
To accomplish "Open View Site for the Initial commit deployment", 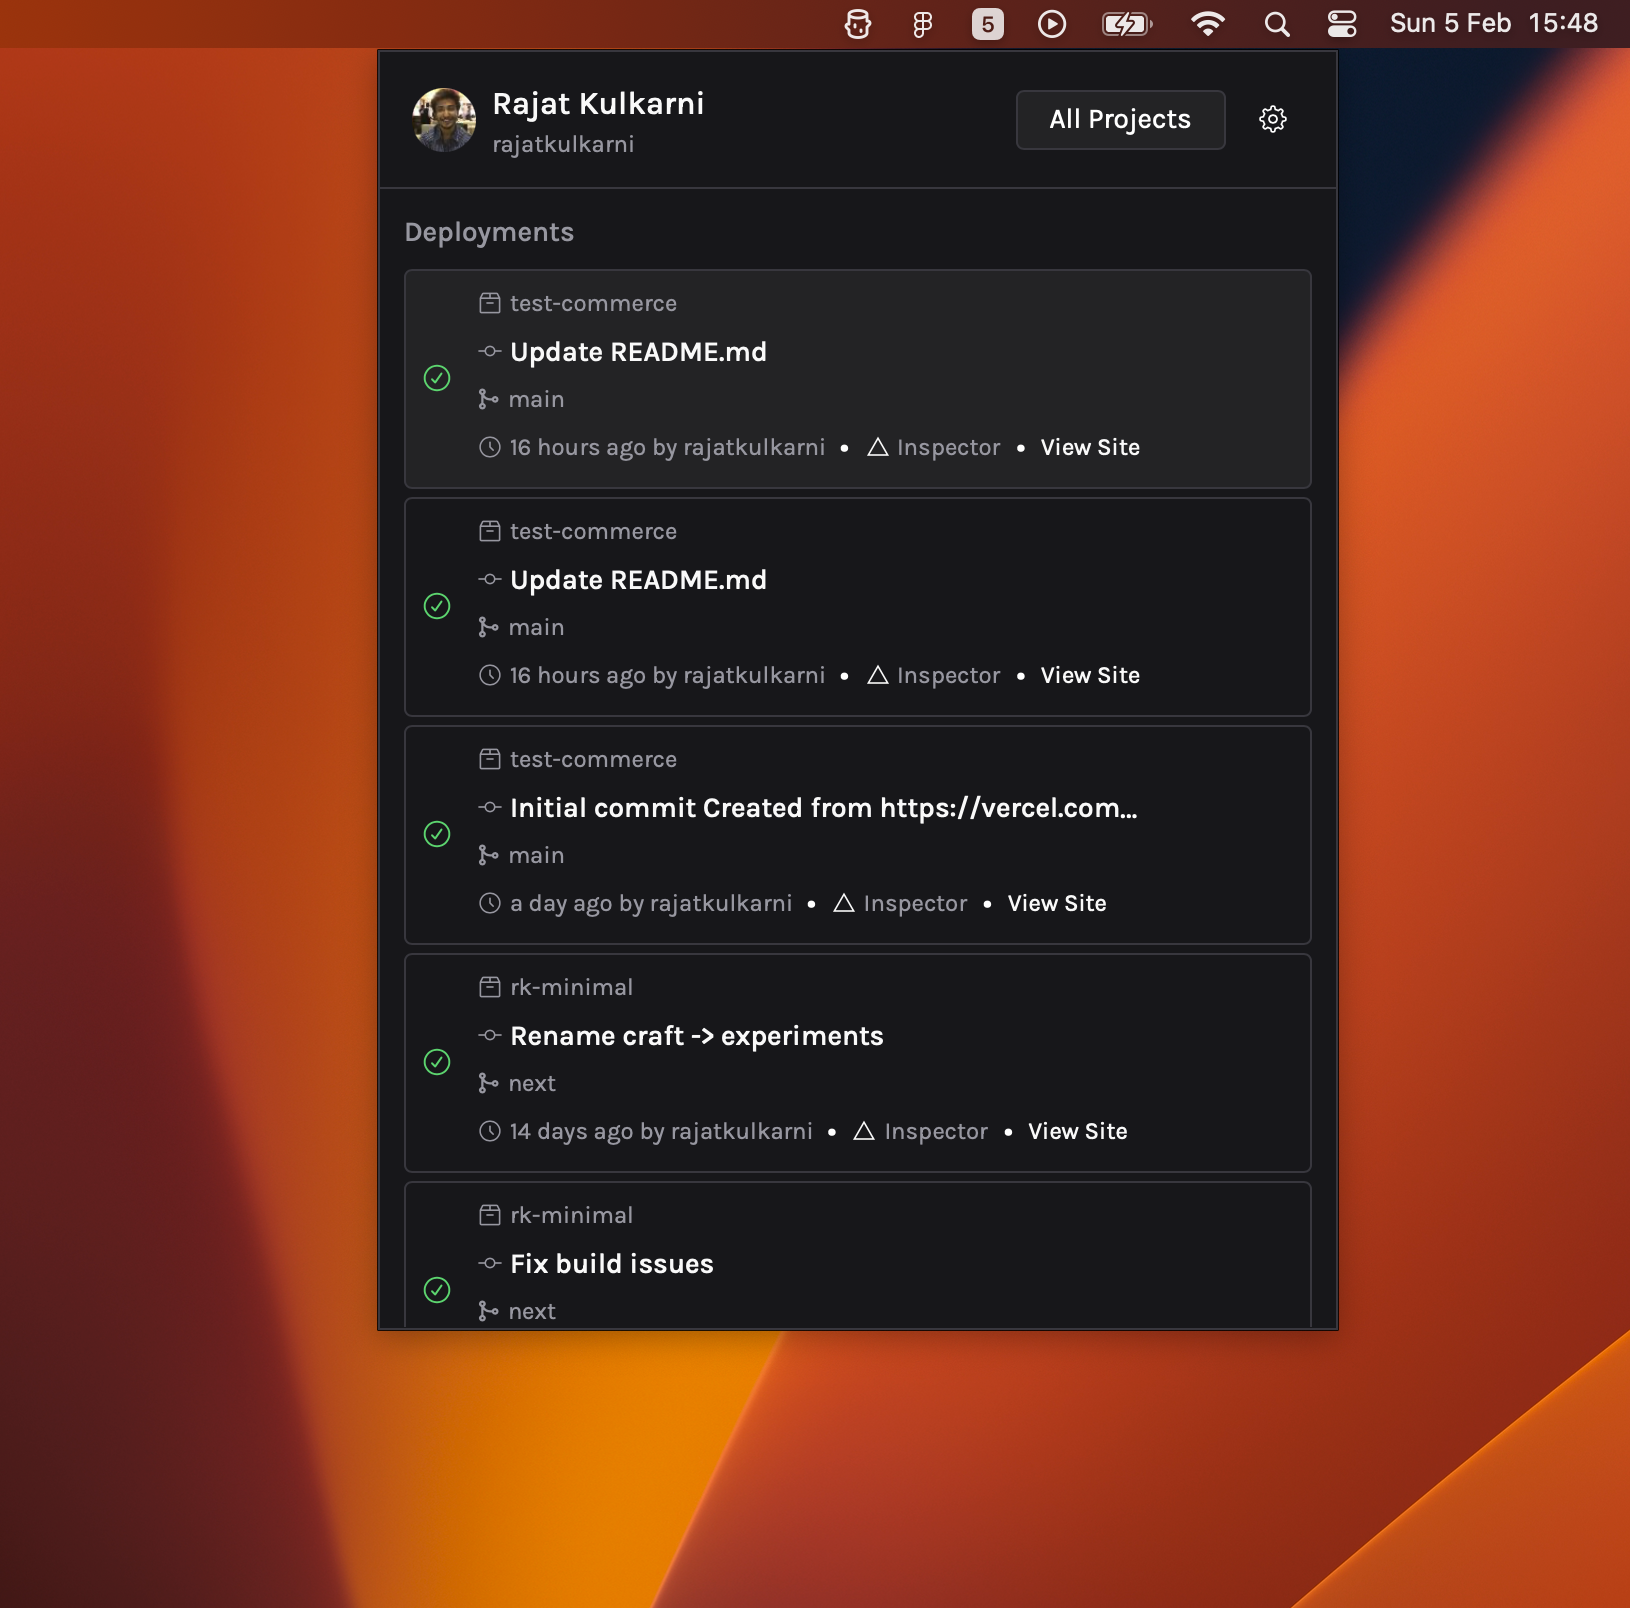I will click(x=1057, y=903).
